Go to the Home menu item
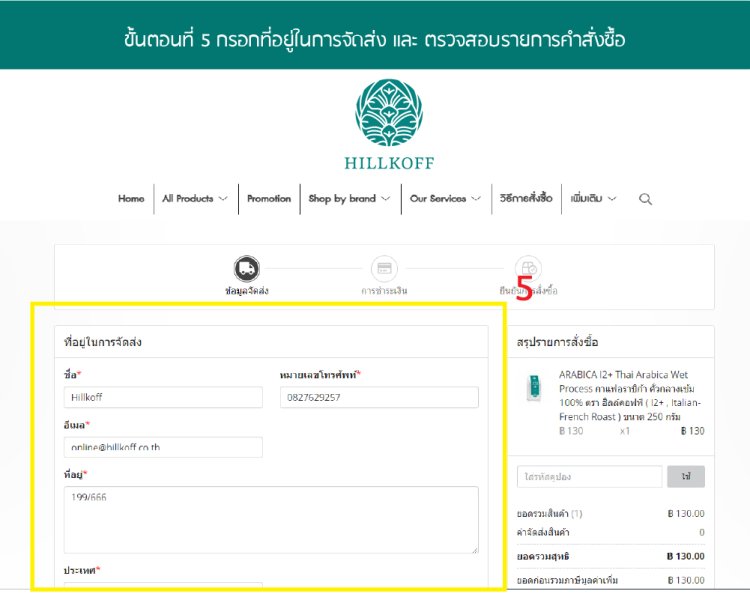The height and width of the screenshot is (600, 750). click(131, 199)
